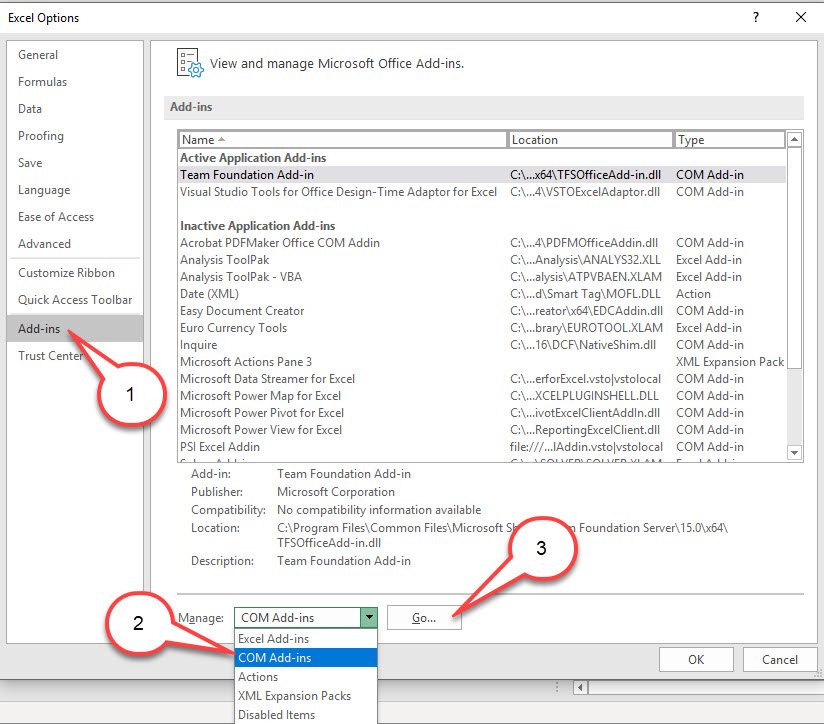Sort add-ins by Type column header

tap(729, 140)
